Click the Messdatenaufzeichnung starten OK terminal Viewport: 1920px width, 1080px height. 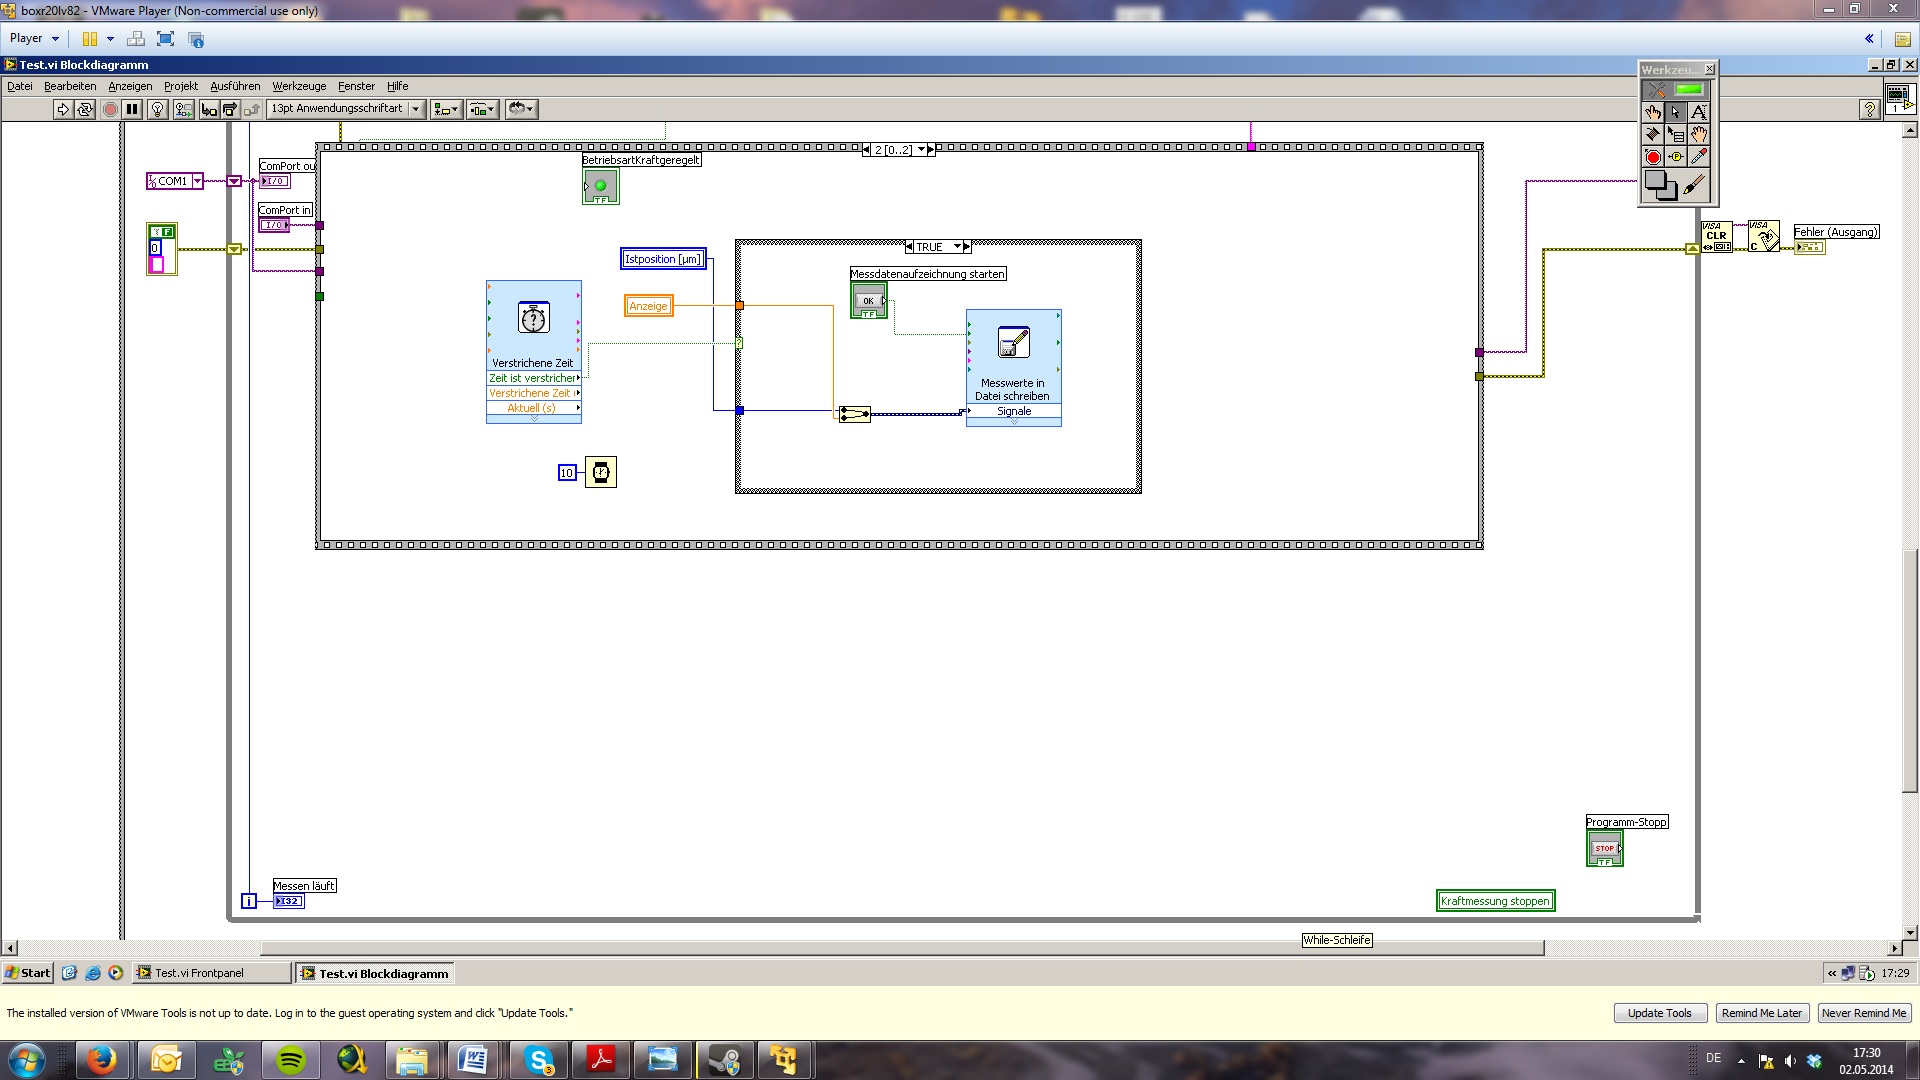point(868,300)
